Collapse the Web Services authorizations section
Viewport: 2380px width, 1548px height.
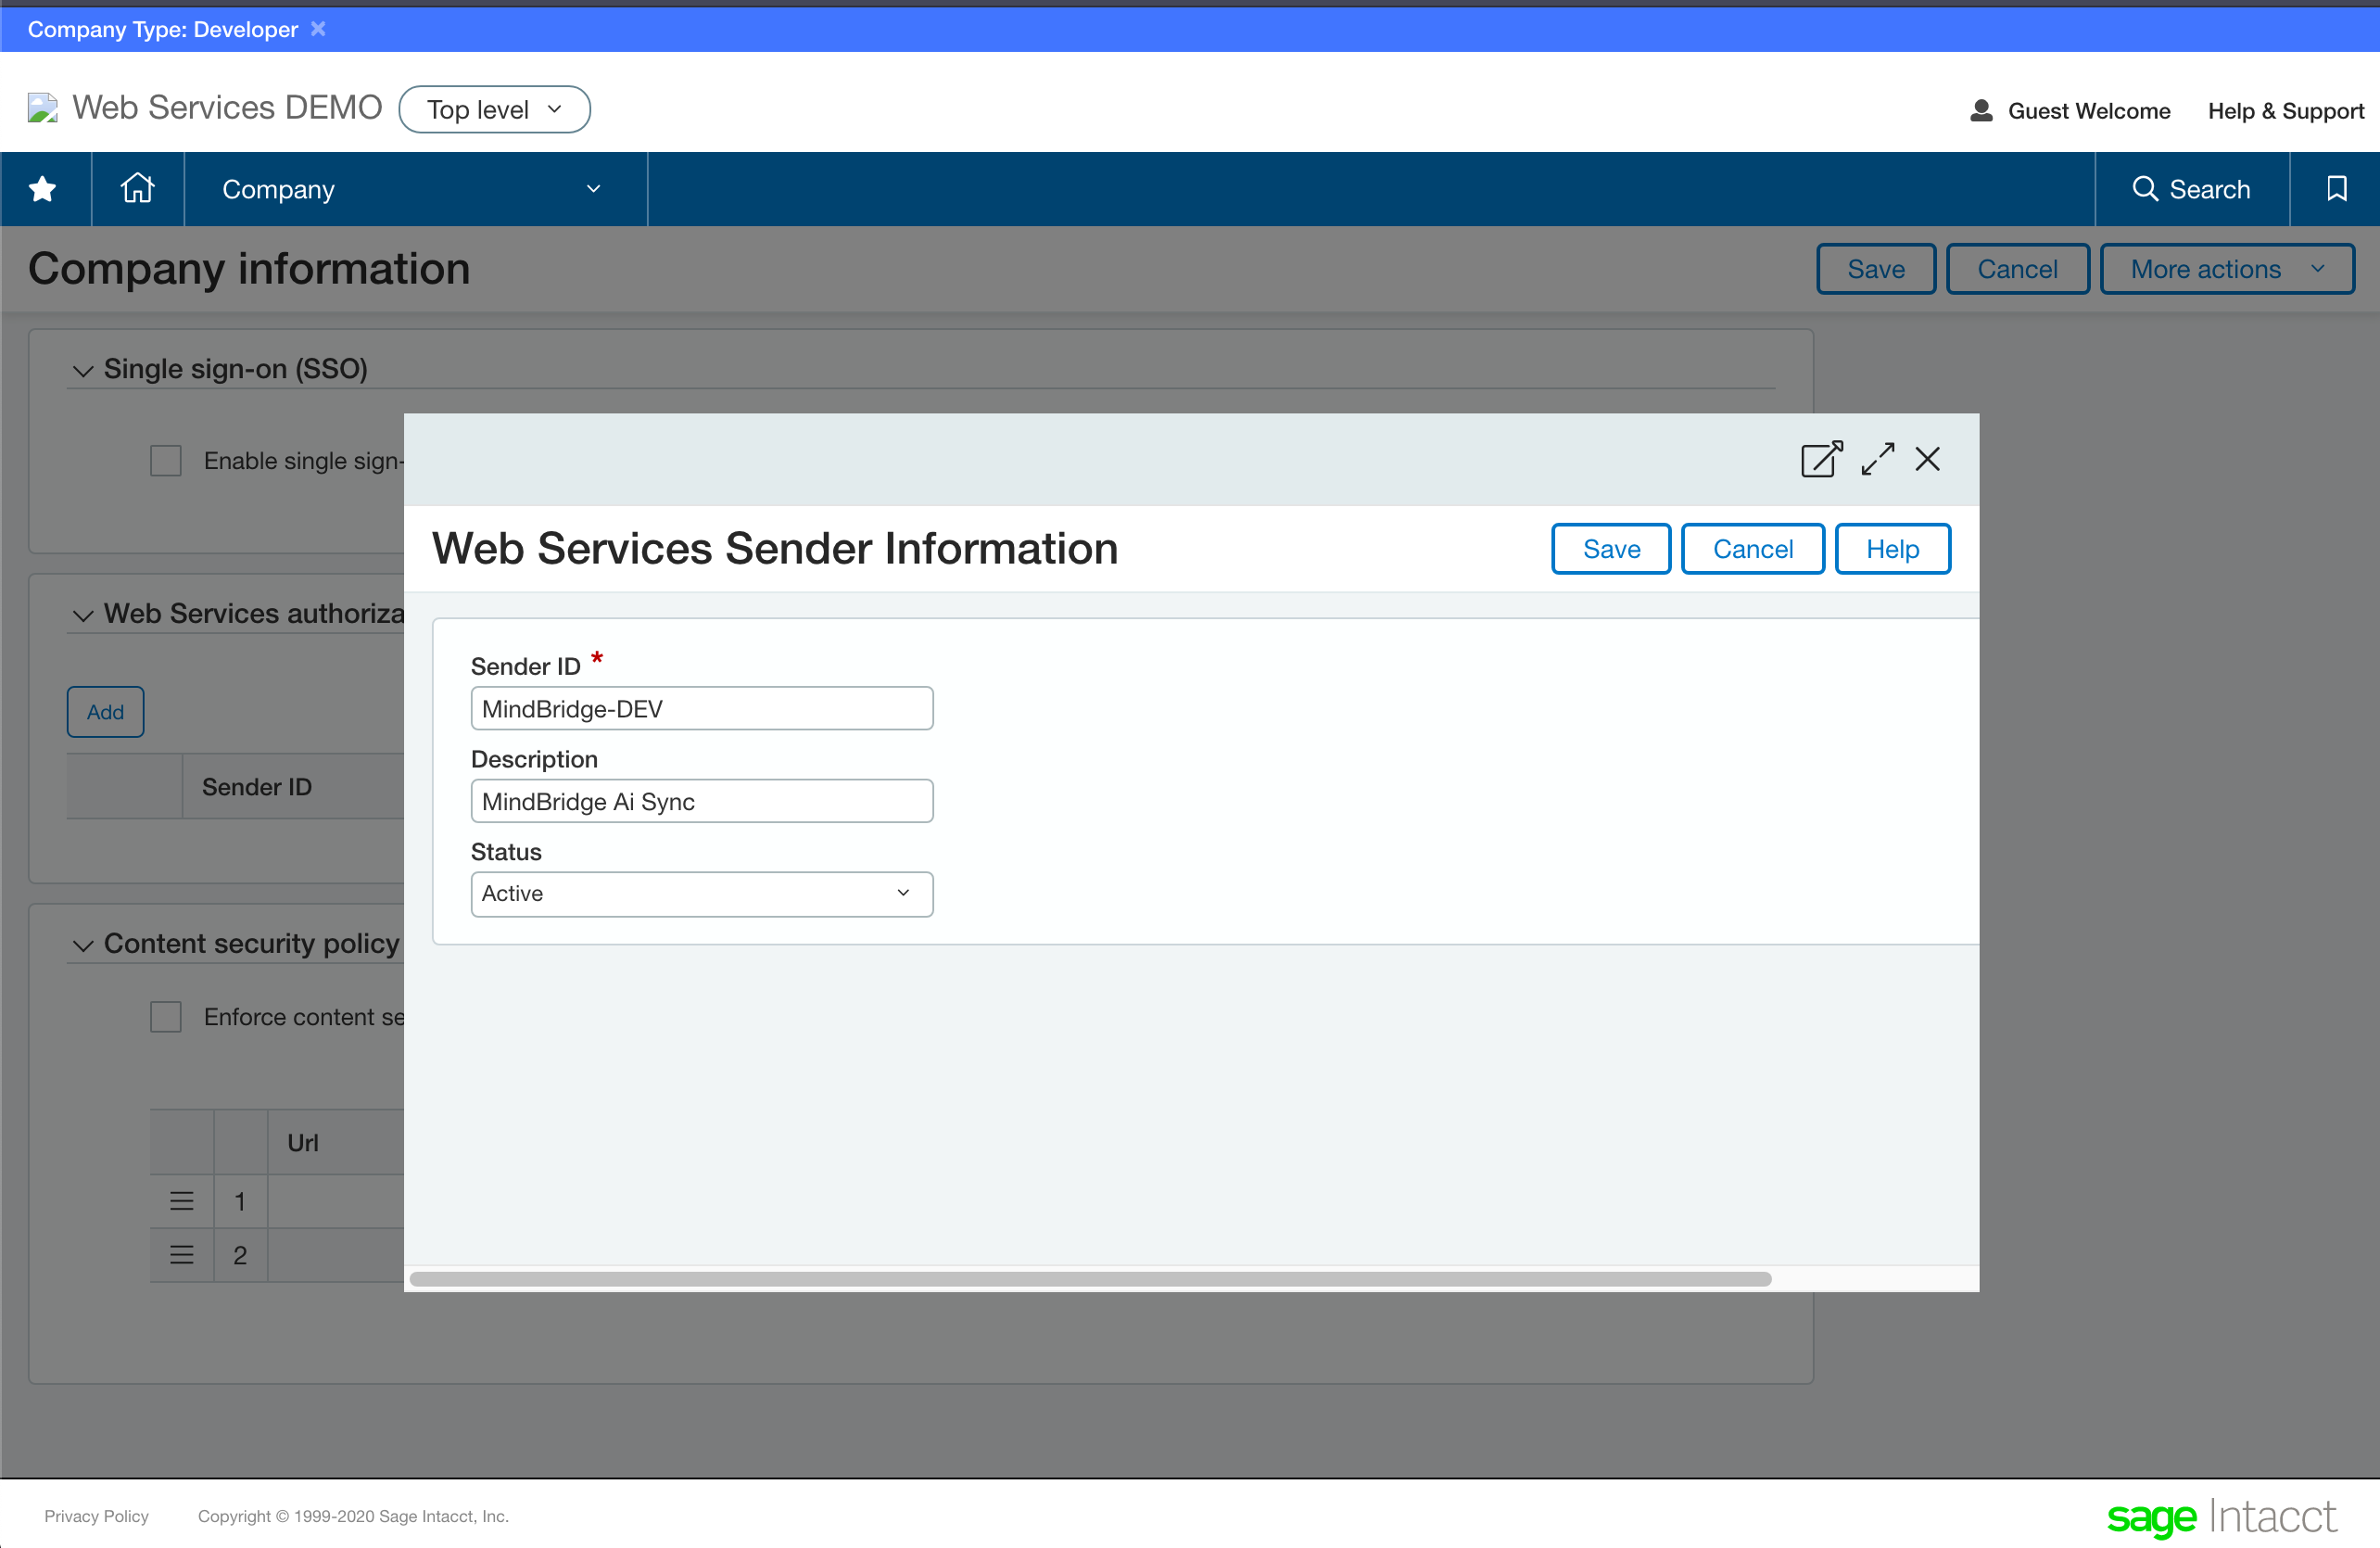pyautogui.click(x=83, y=615)
